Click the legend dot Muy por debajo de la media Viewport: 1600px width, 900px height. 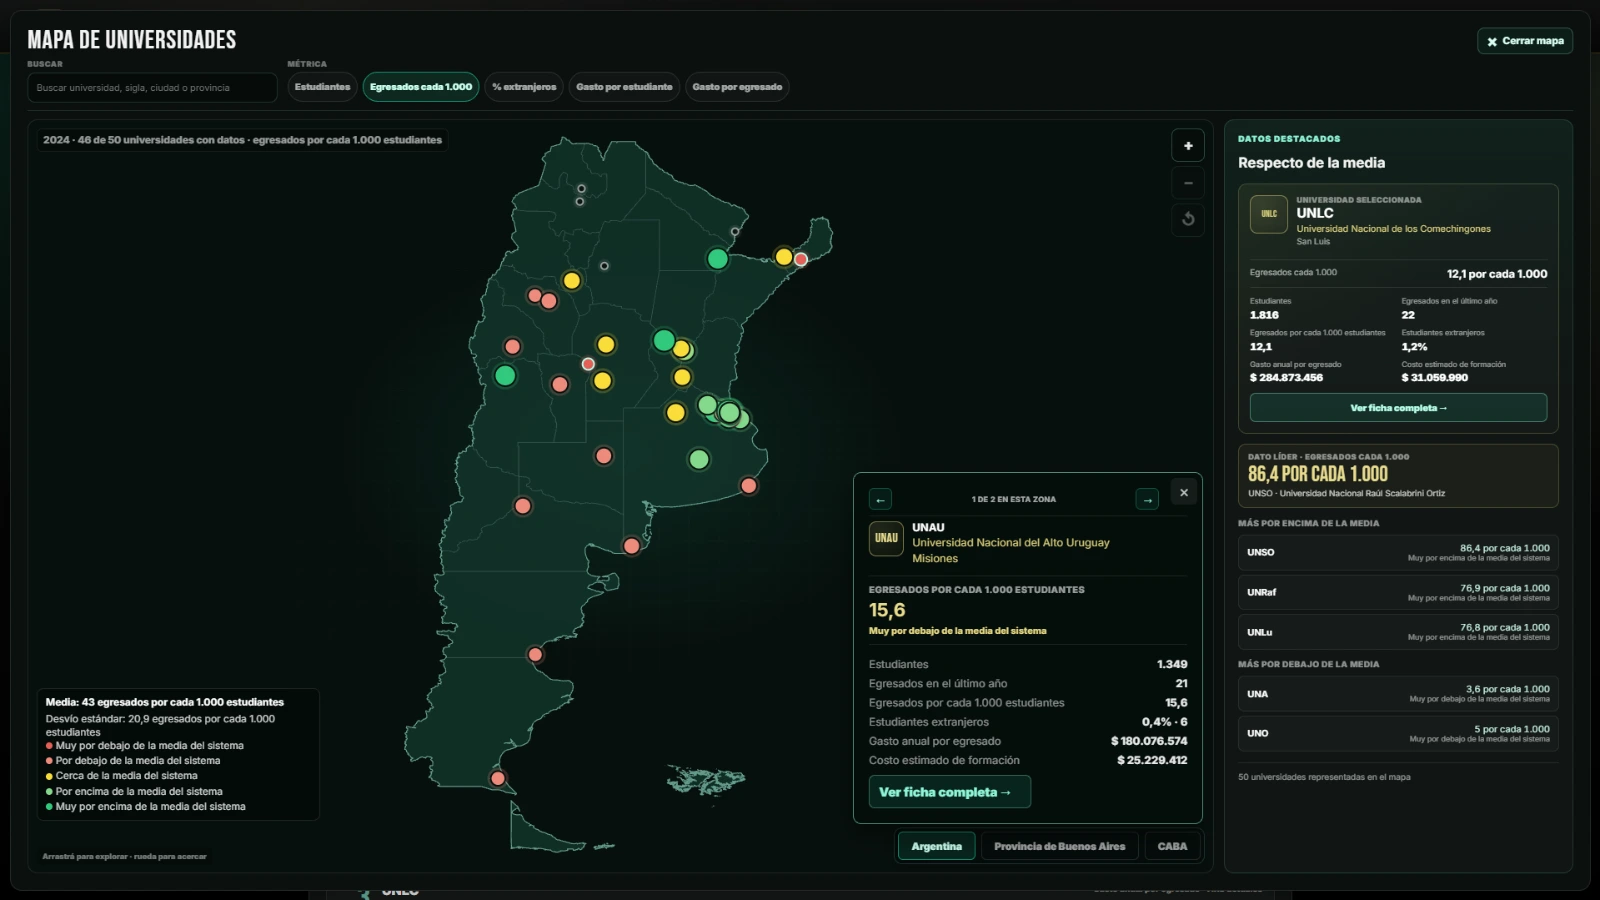pyautogui.click(x=49, y=746)
